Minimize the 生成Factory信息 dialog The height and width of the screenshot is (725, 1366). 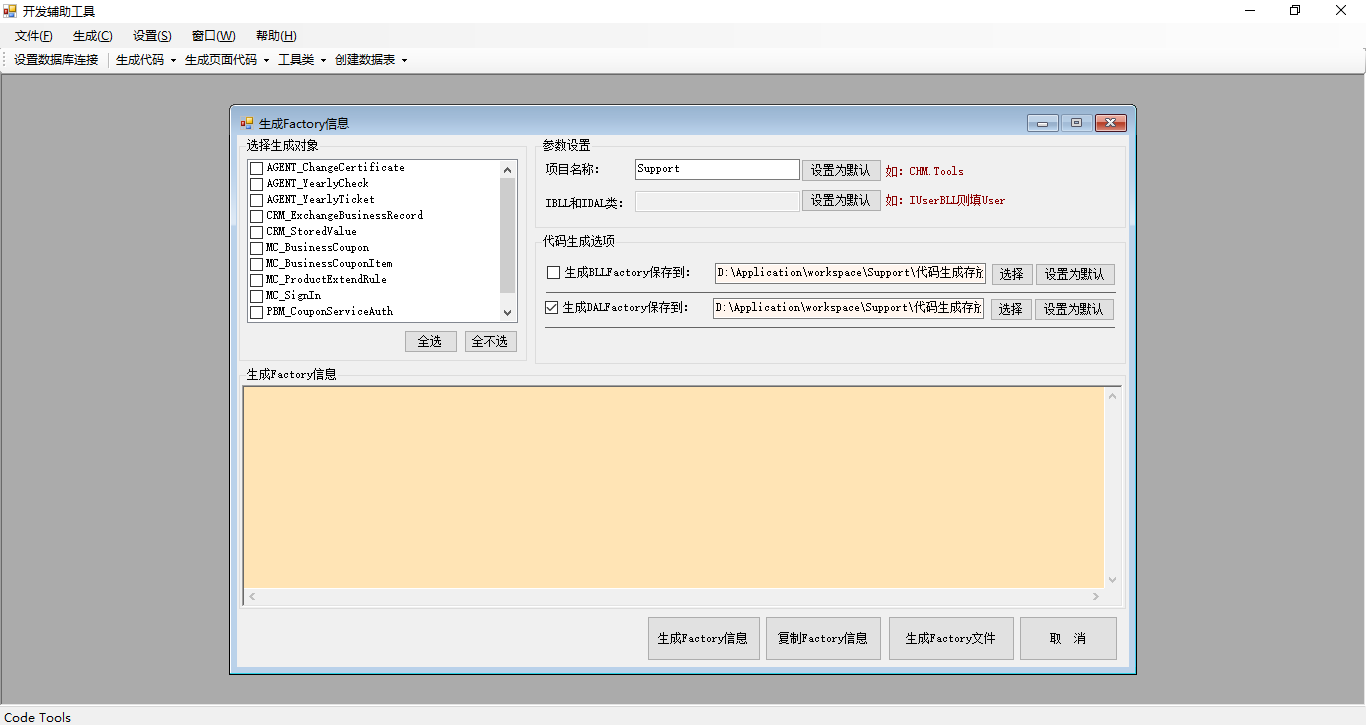(x=1042, y=123)
